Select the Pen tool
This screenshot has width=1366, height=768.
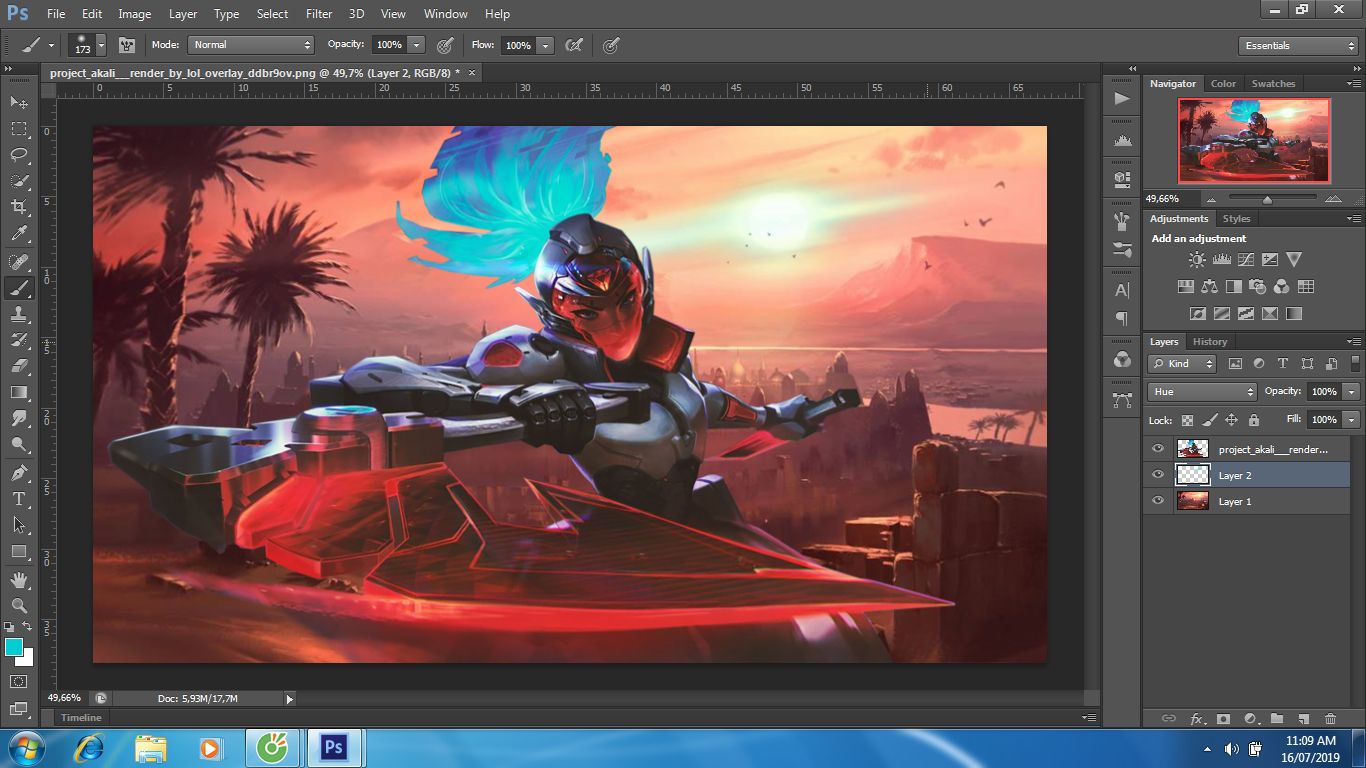tap(19, 472)
